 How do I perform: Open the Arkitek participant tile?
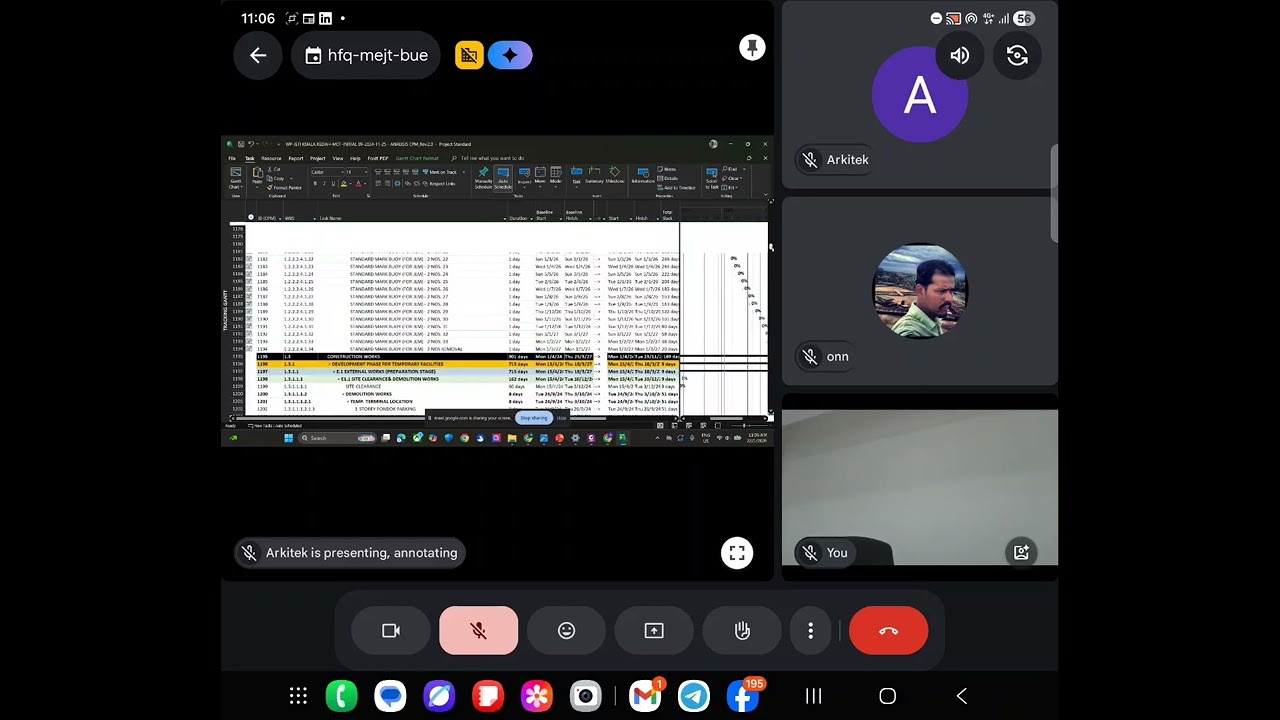point(920,95)
